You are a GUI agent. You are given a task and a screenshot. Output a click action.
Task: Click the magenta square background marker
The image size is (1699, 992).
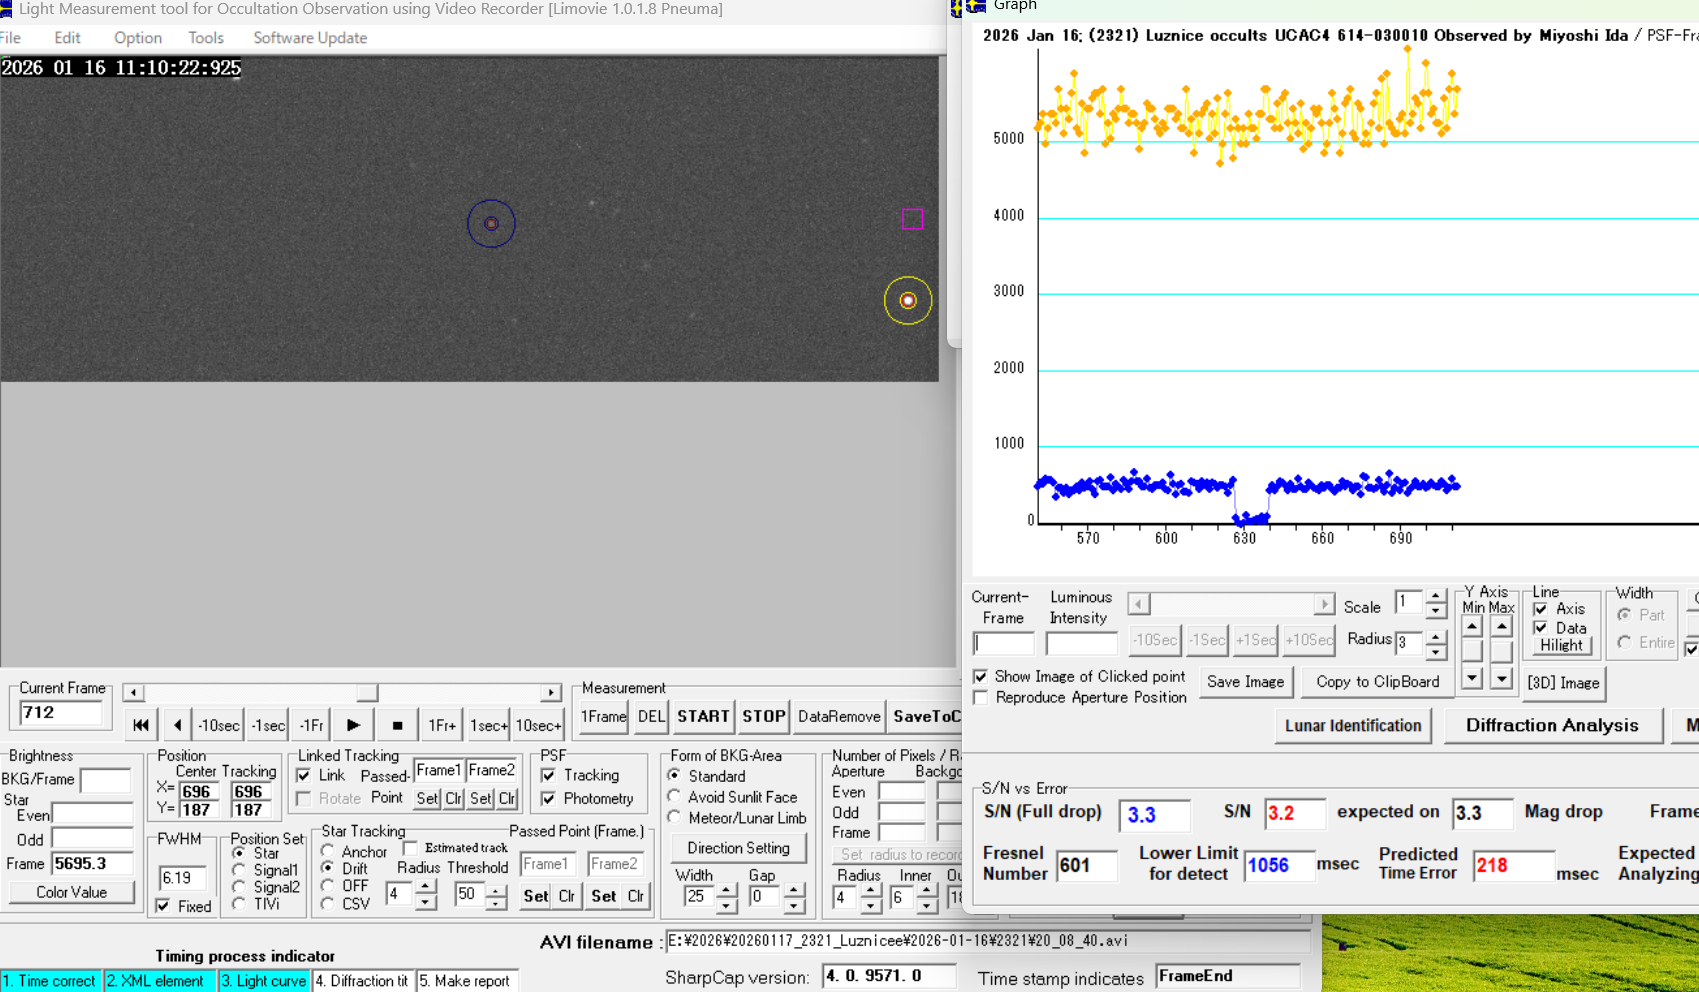coord(912,219)
